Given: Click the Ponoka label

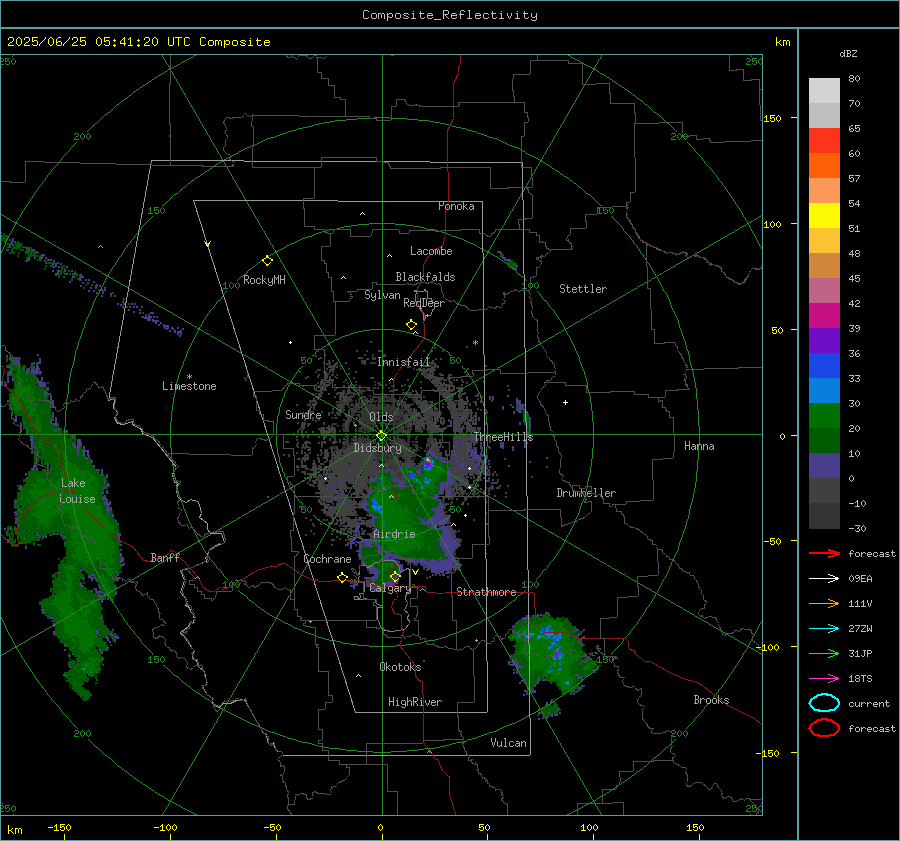Looking at the screenshot, I should pos(456,206).
